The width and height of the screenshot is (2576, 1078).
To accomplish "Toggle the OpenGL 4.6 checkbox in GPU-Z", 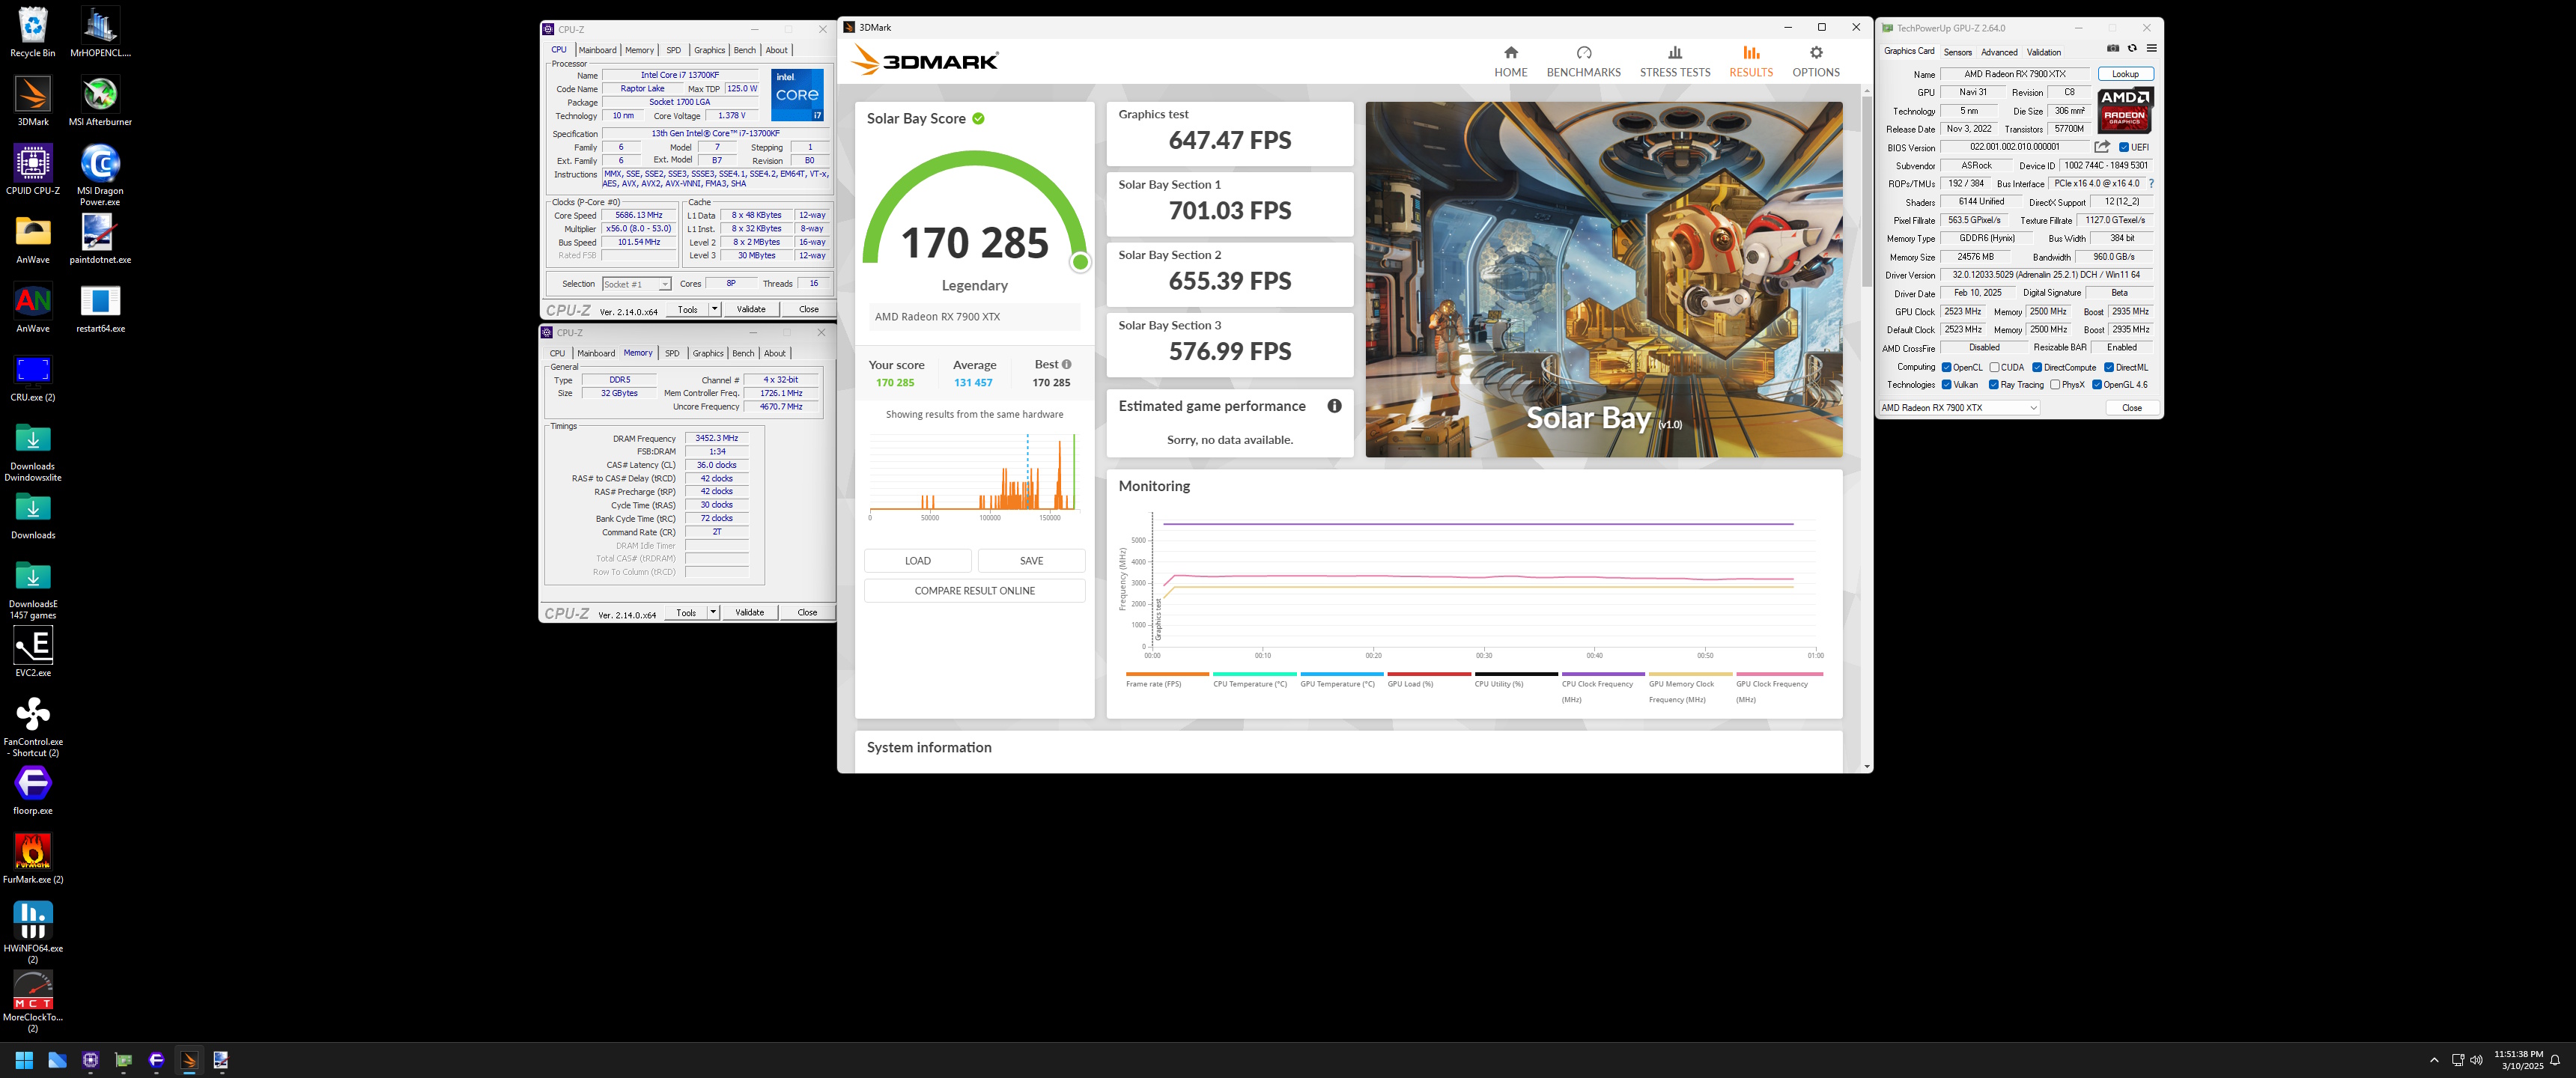I will pyautogui.click(x=2097, y=385).
